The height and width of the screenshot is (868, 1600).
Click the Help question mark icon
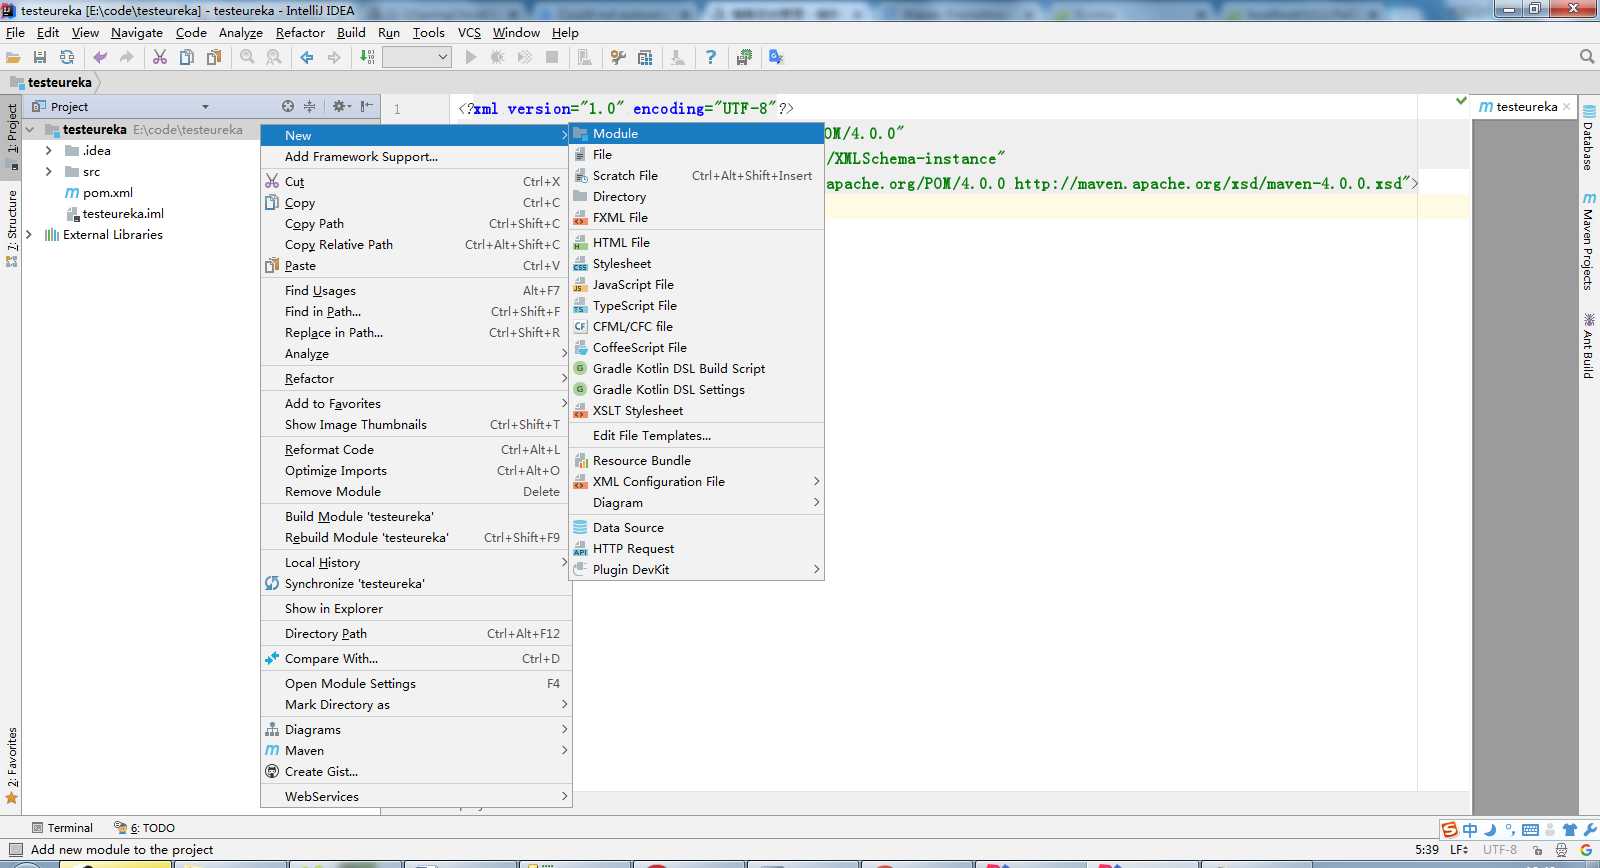(711, 57)
